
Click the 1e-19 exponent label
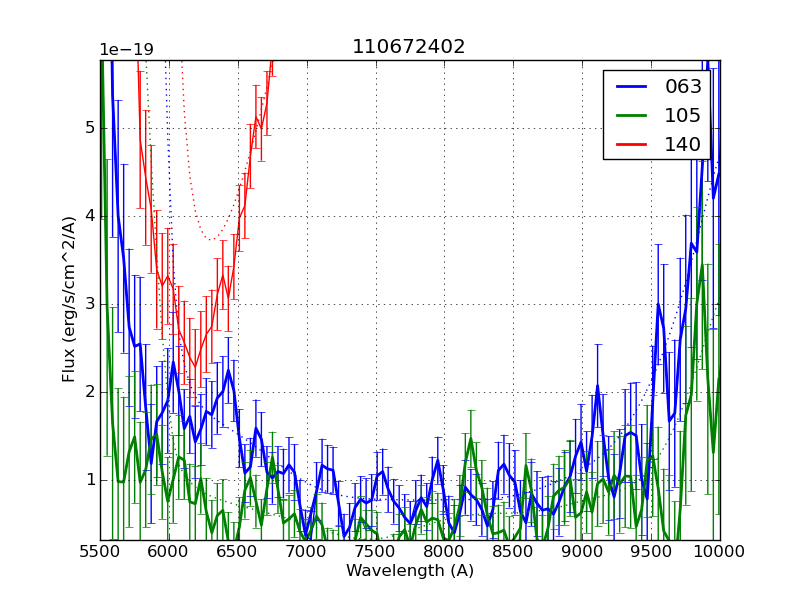[126, 50]
